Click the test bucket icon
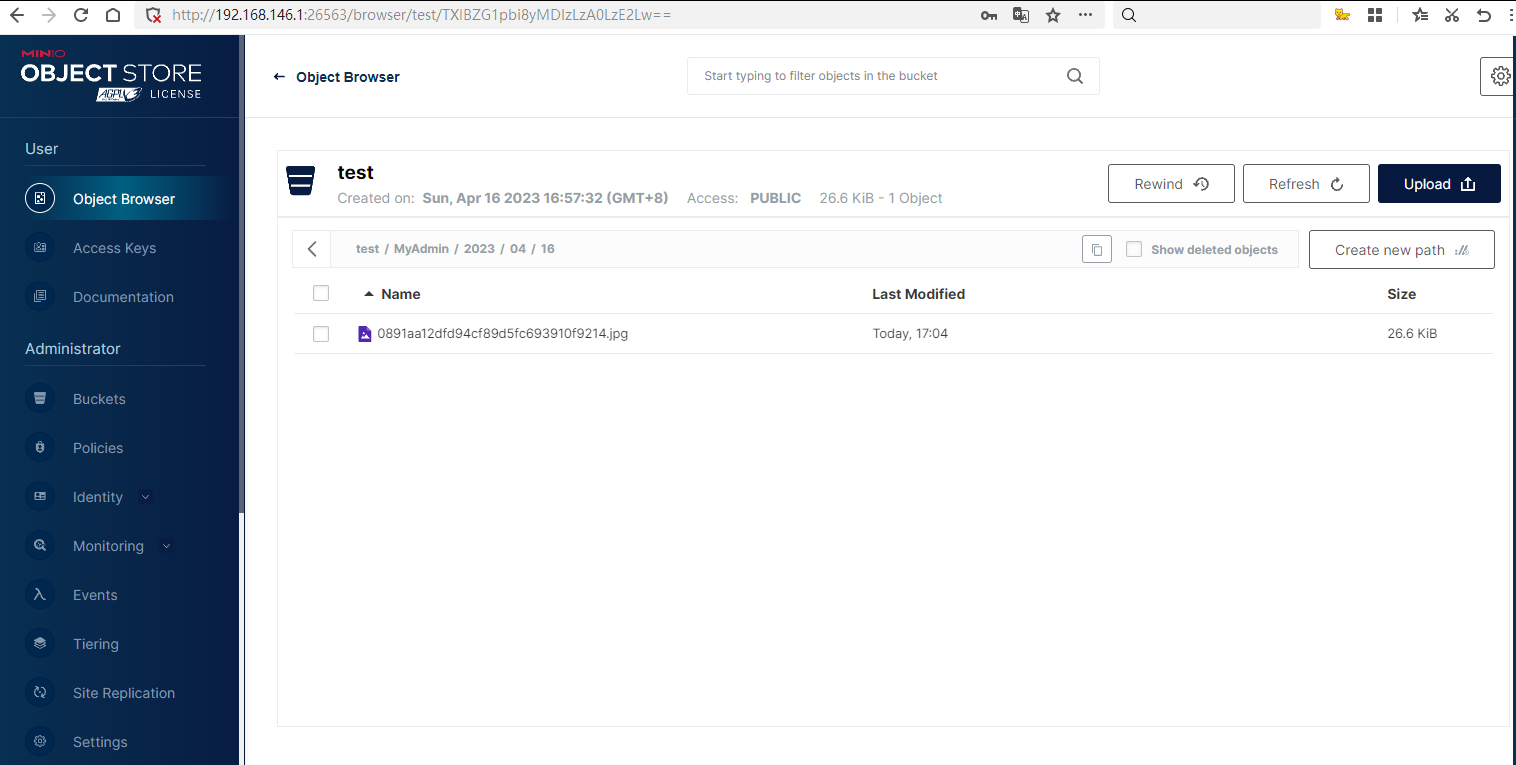 click(301, 181)
